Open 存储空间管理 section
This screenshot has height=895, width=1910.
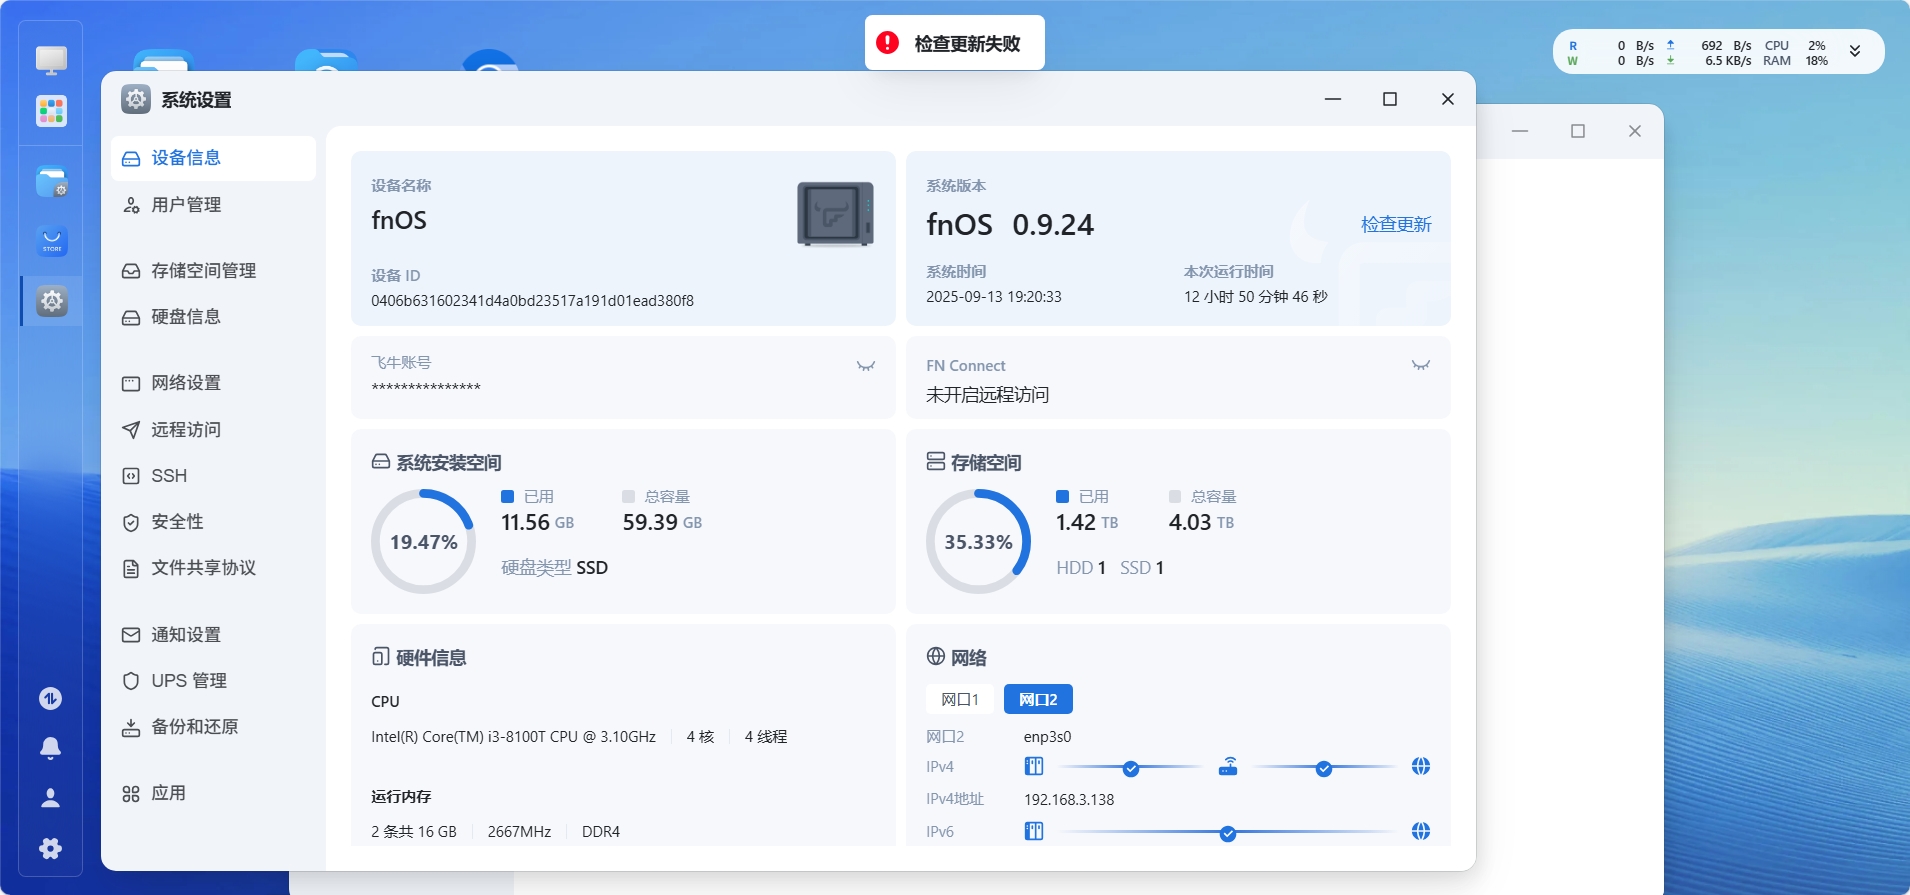[x=213, y=271]
